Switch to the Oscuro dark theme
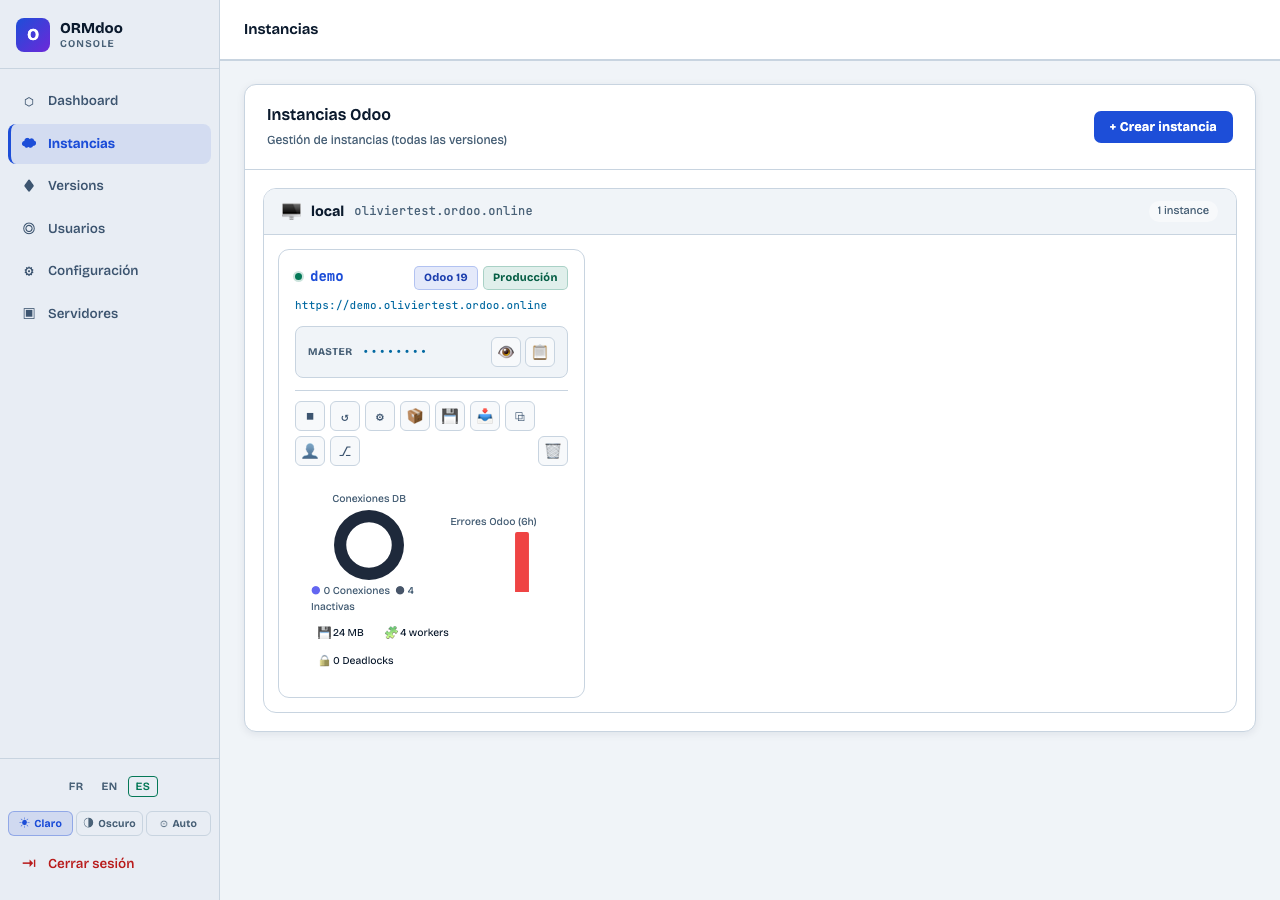 coord(109,823)
